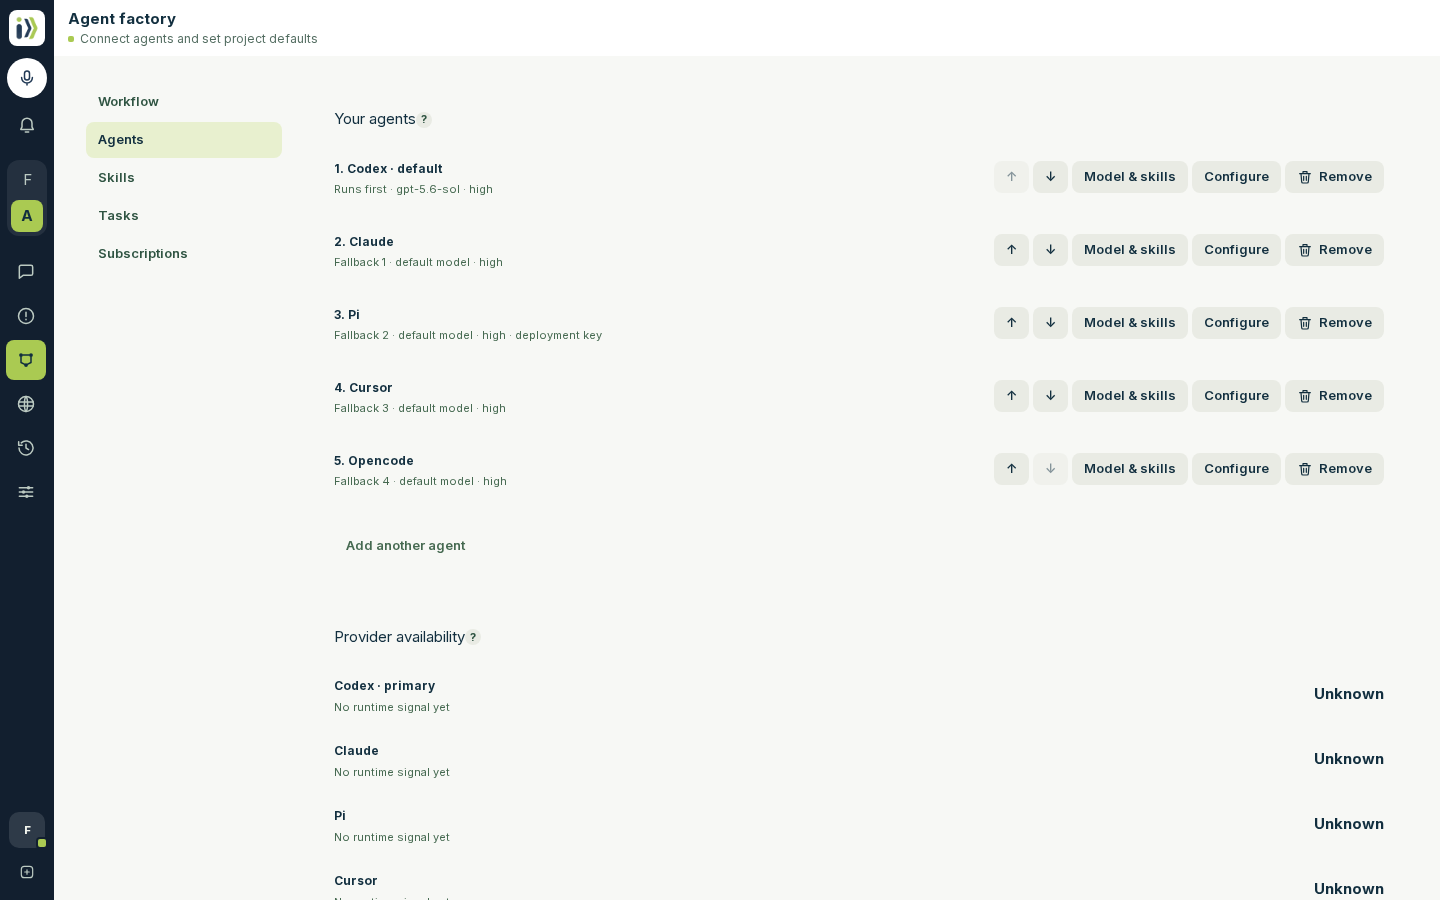Go to the Subscriptions tab

click(184, 254)
